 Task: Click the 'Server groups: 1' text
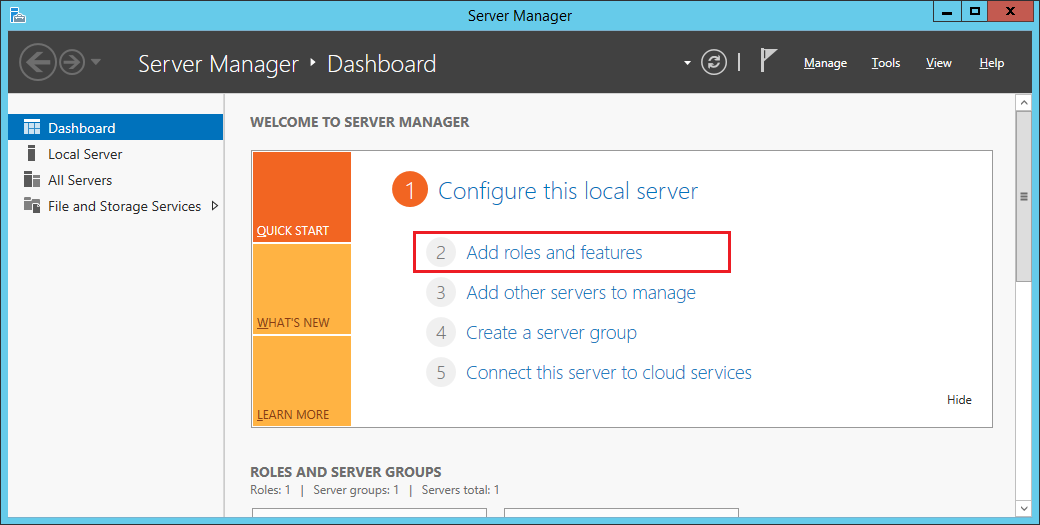click(x=356, y=490)
